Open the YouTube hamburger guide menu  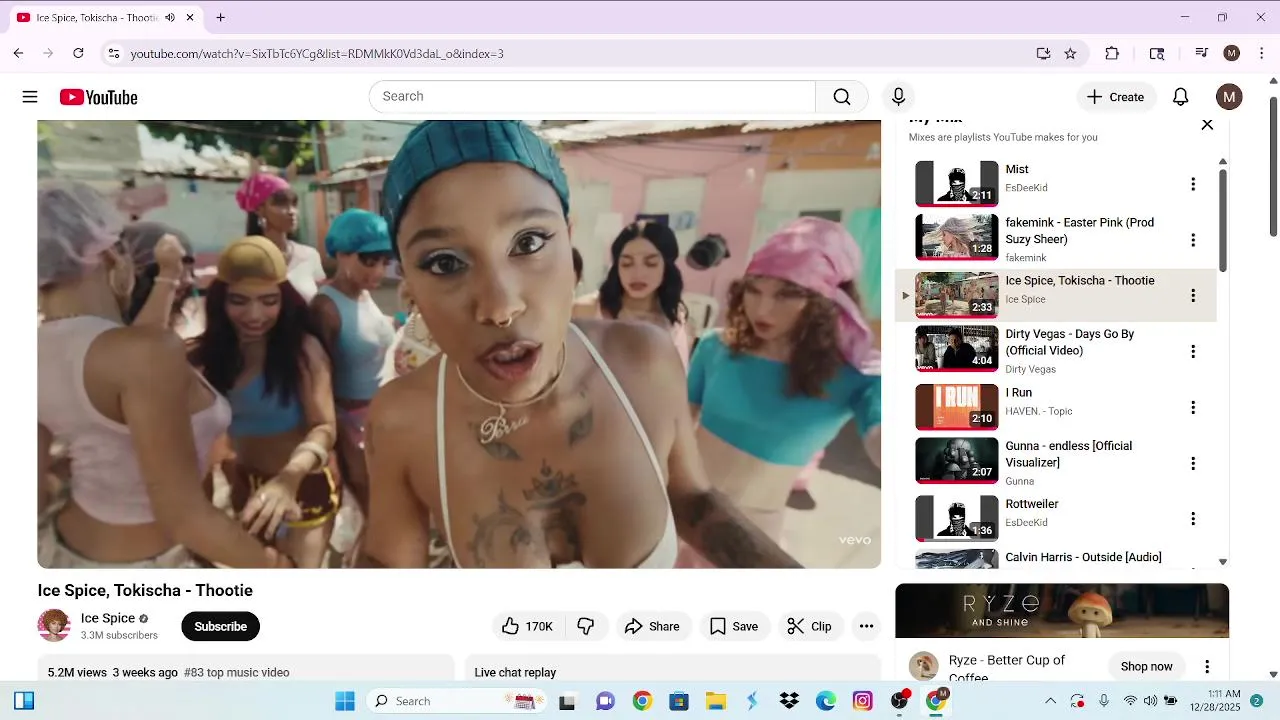click(30, 97)
